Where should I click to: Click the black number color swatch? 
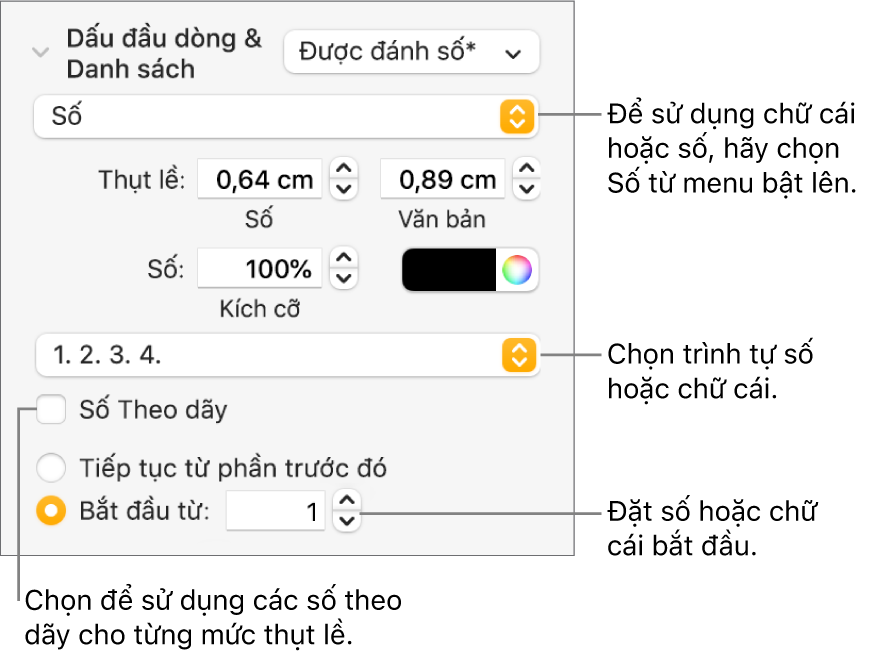click(449, 269)
